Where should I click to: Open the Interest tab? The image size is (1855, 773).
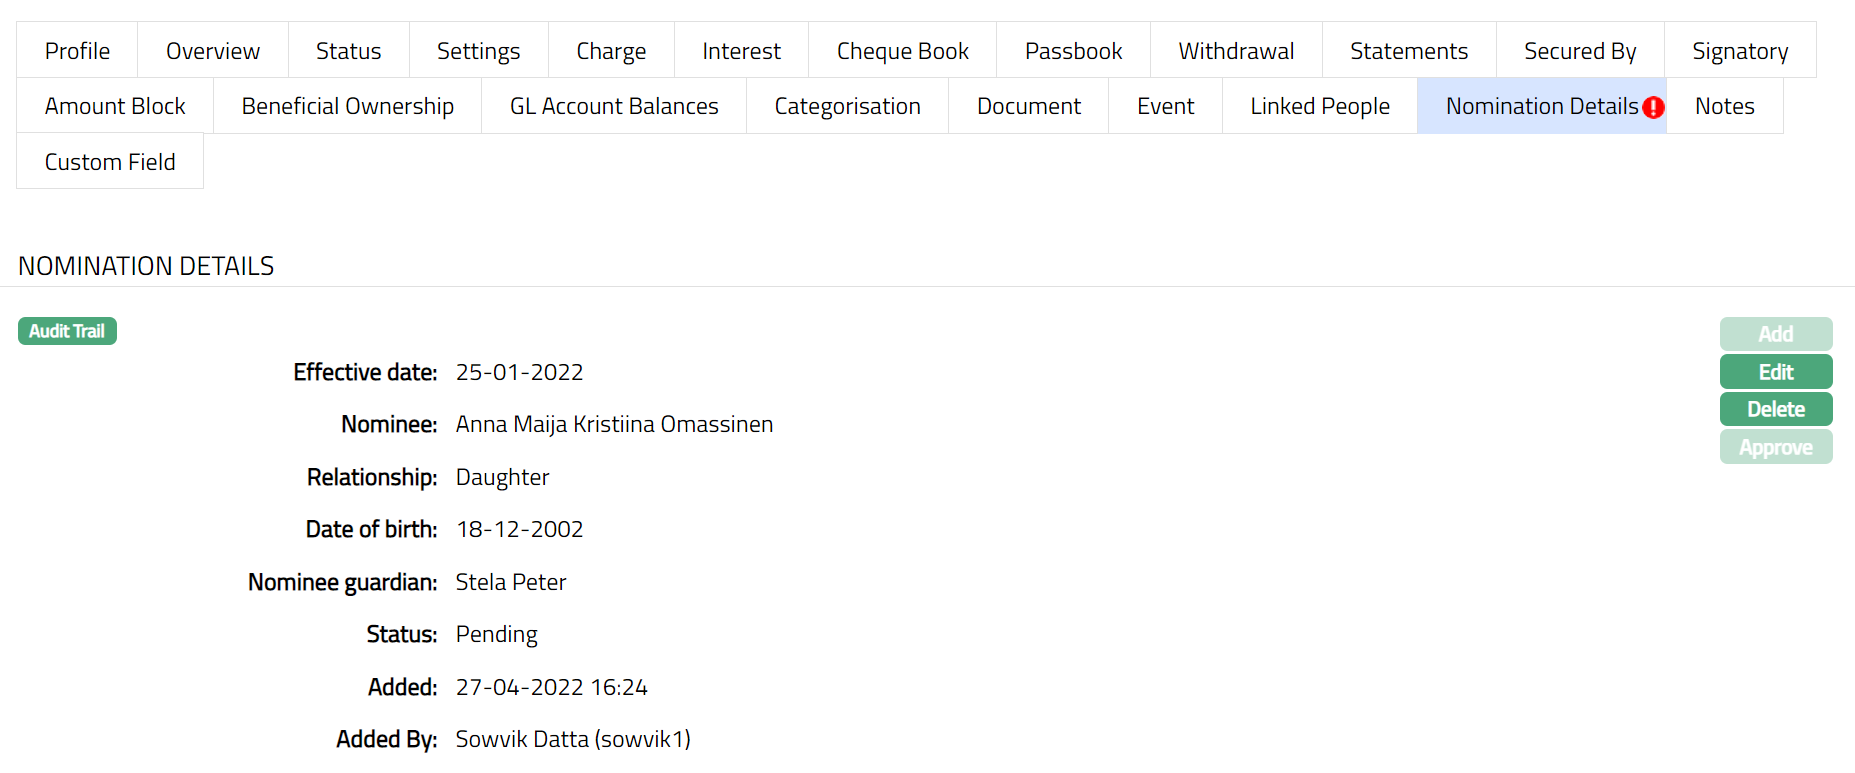pos(741,51)
